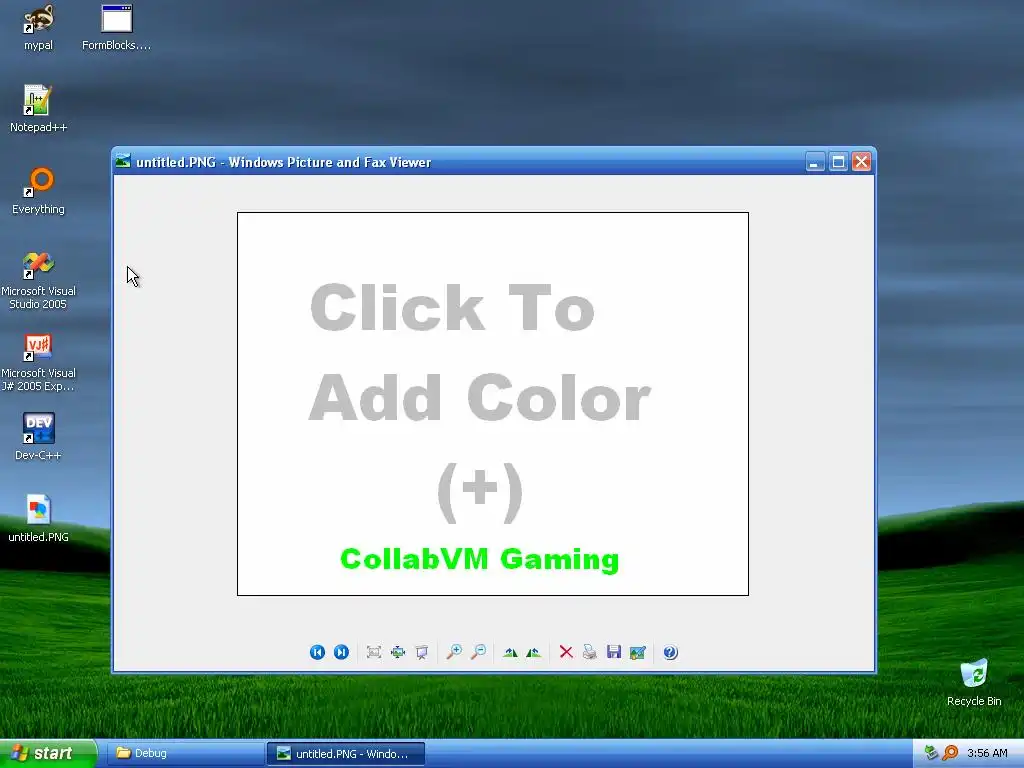Click the viewer title bar icon
1024x768 pixels.
[123, 161]
